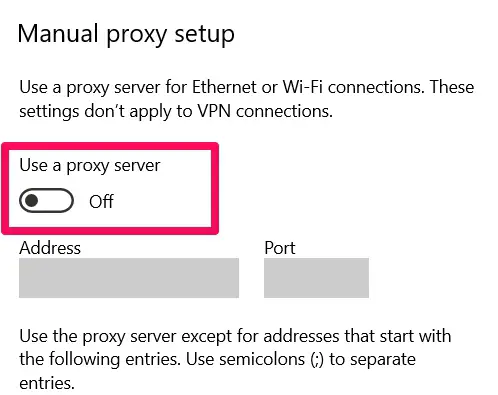Click the Address field label
This screenshot has width=498, height=395.
50,248
